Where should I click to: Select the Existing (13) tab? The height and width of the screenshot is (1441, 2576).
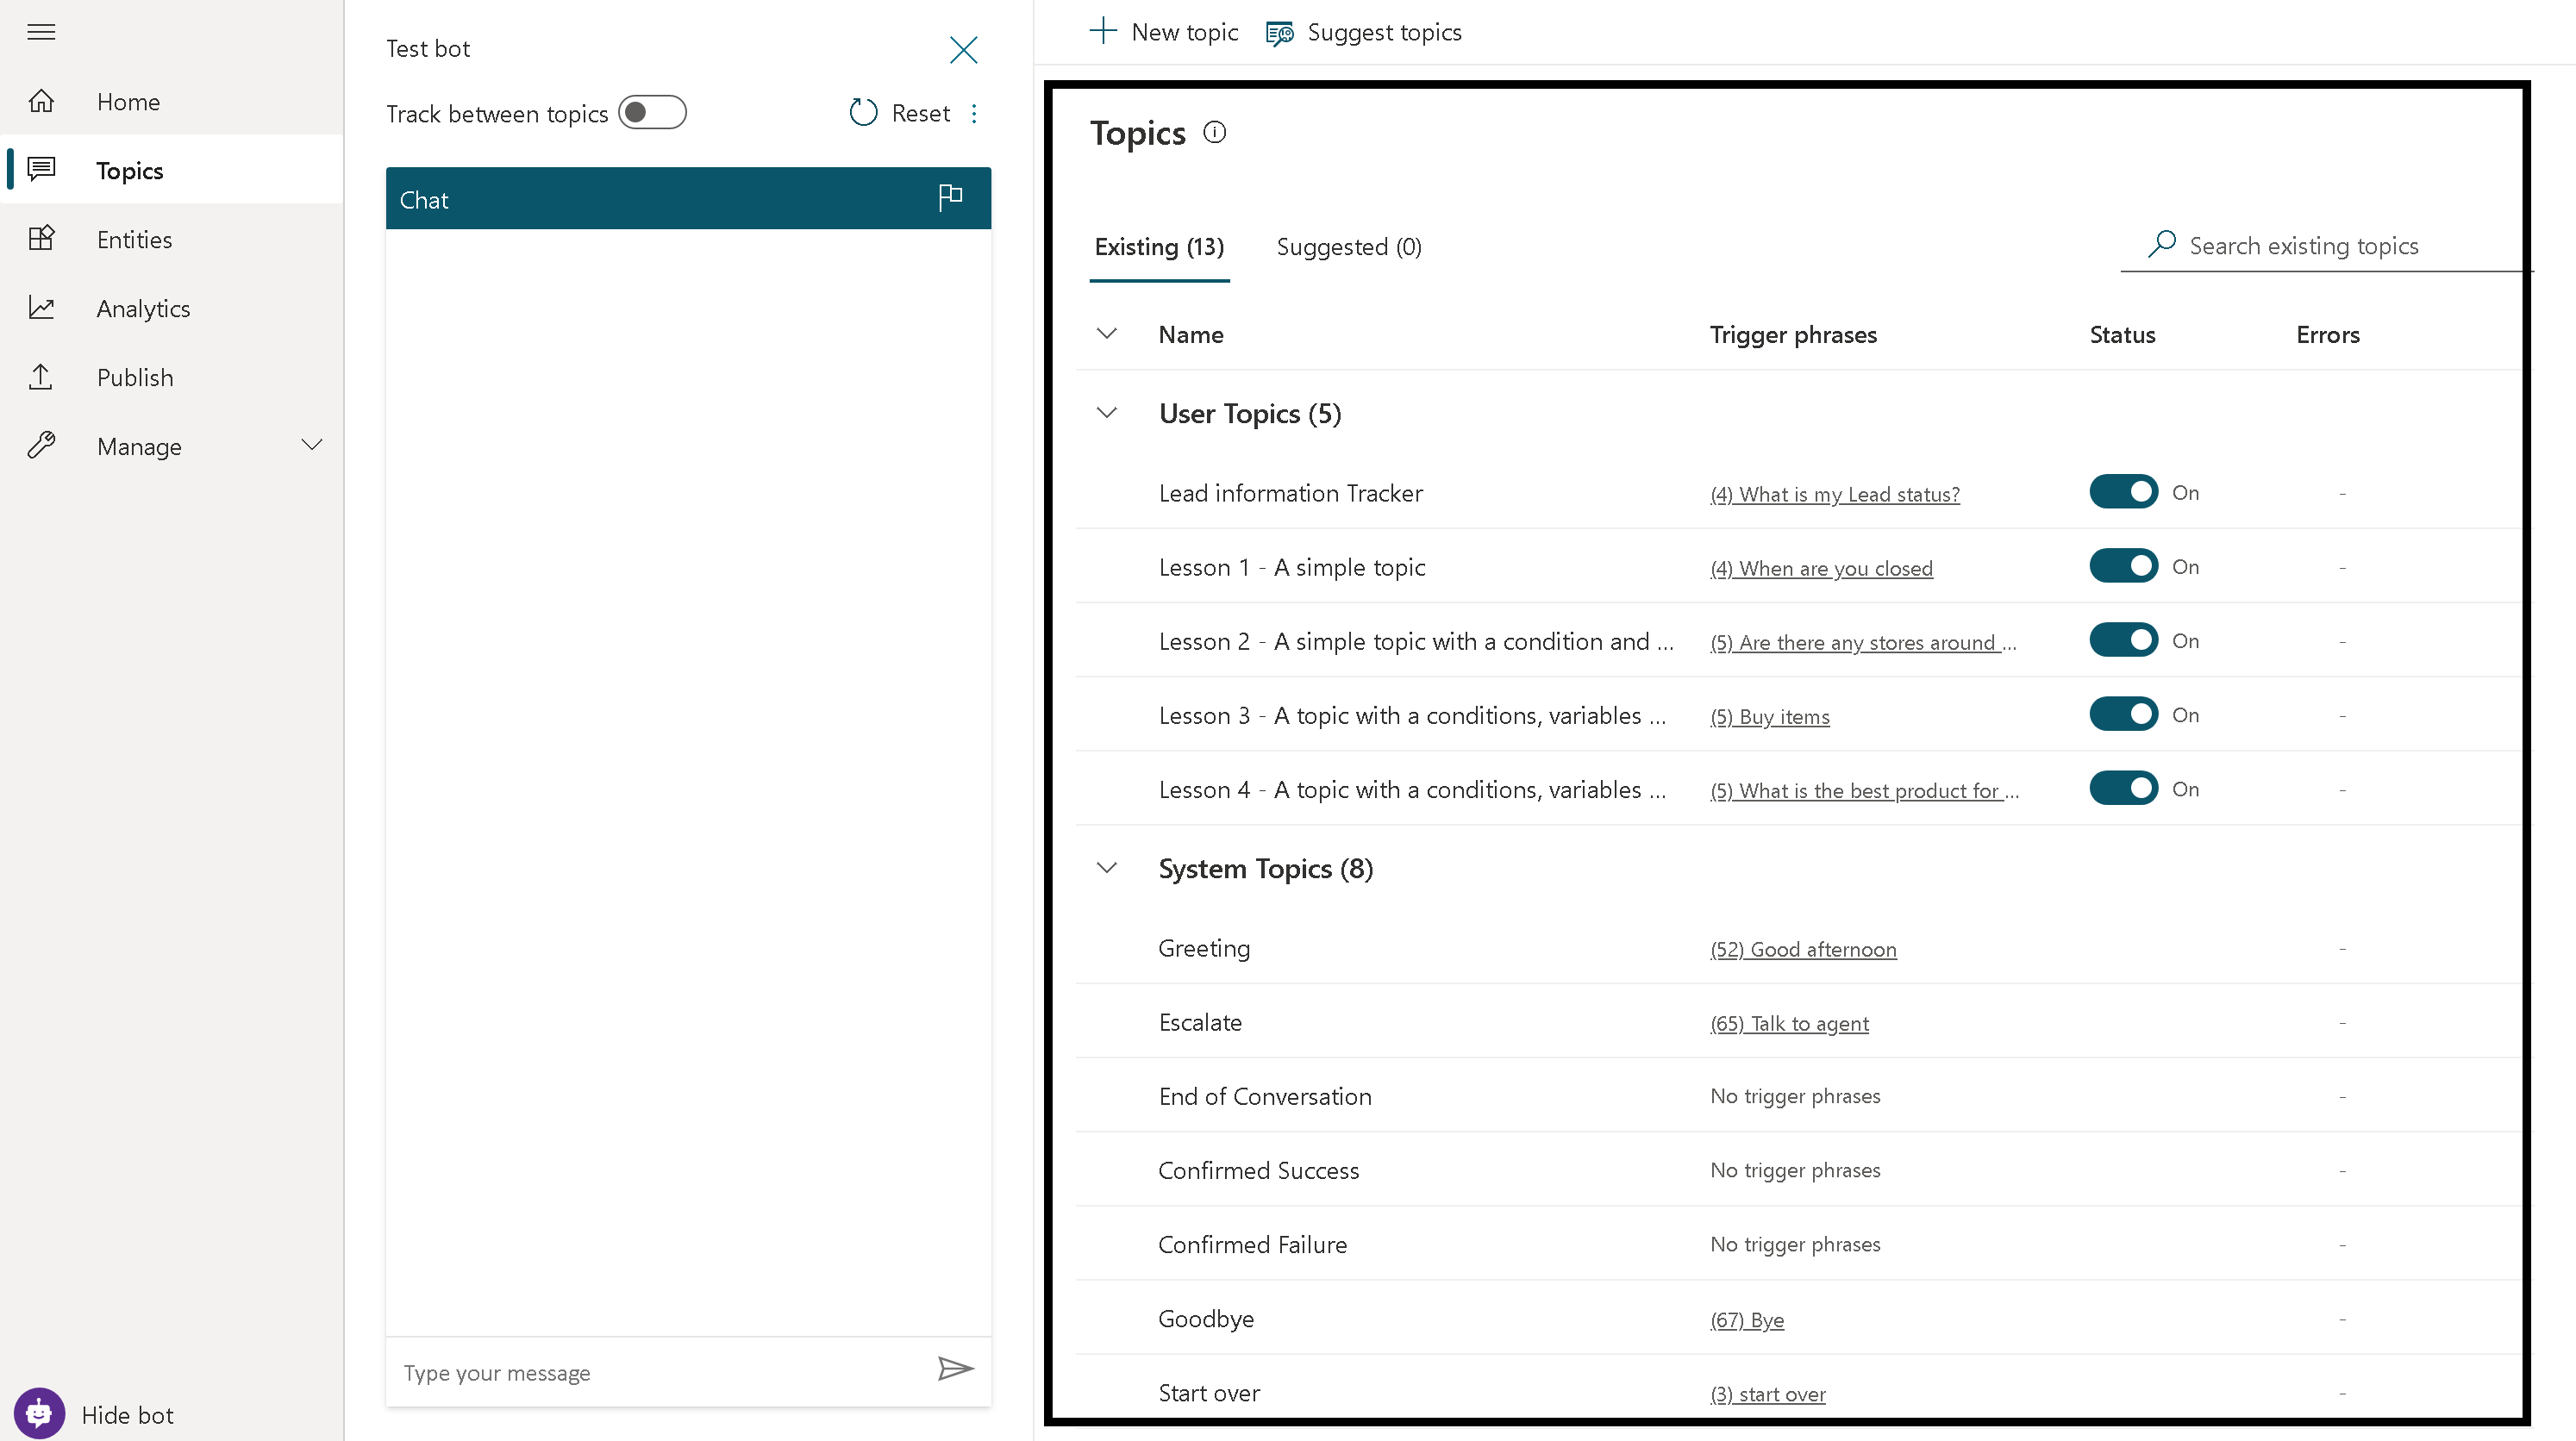tap(1159, 247)
